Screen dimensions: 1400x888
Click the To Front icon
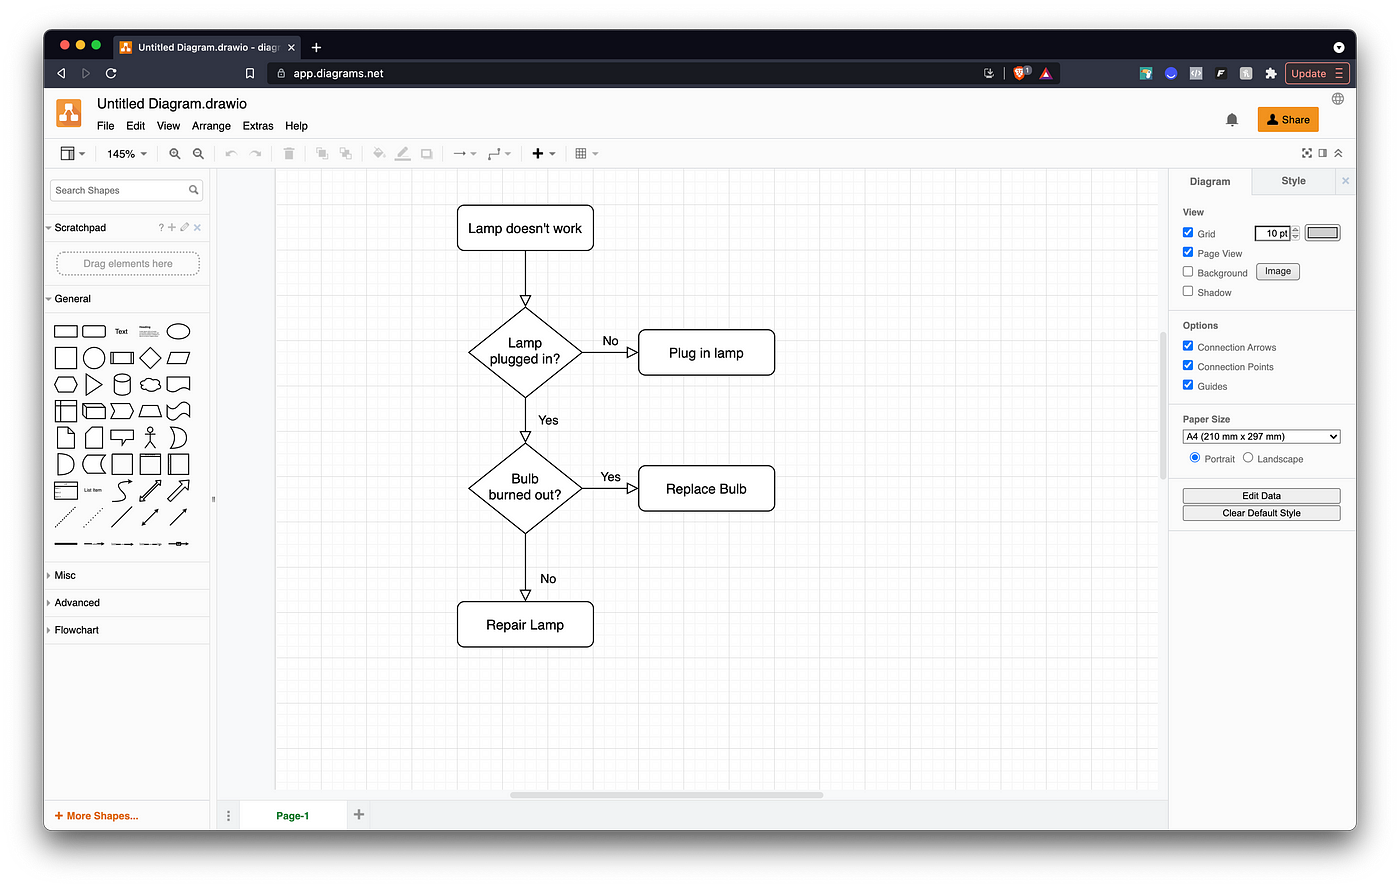coord(322,154)
